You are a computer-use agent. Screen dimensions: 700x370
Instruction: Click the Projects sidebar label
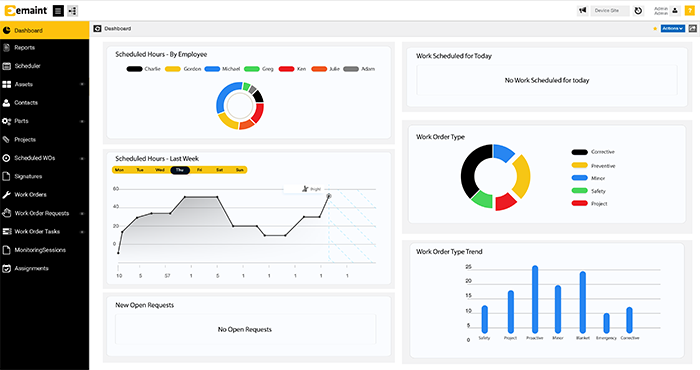(25, 140)
